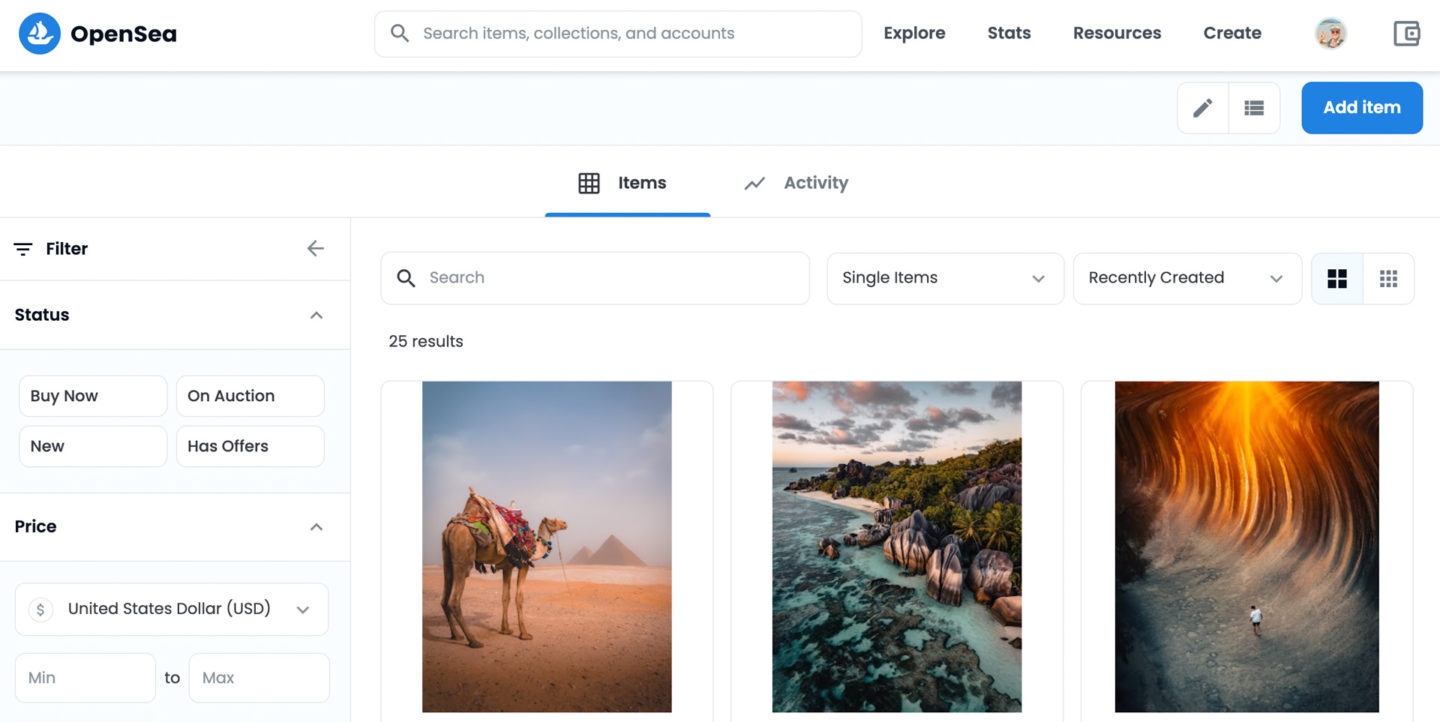
Task: Switch to small grid view
Action: [x=1388, y=279]
